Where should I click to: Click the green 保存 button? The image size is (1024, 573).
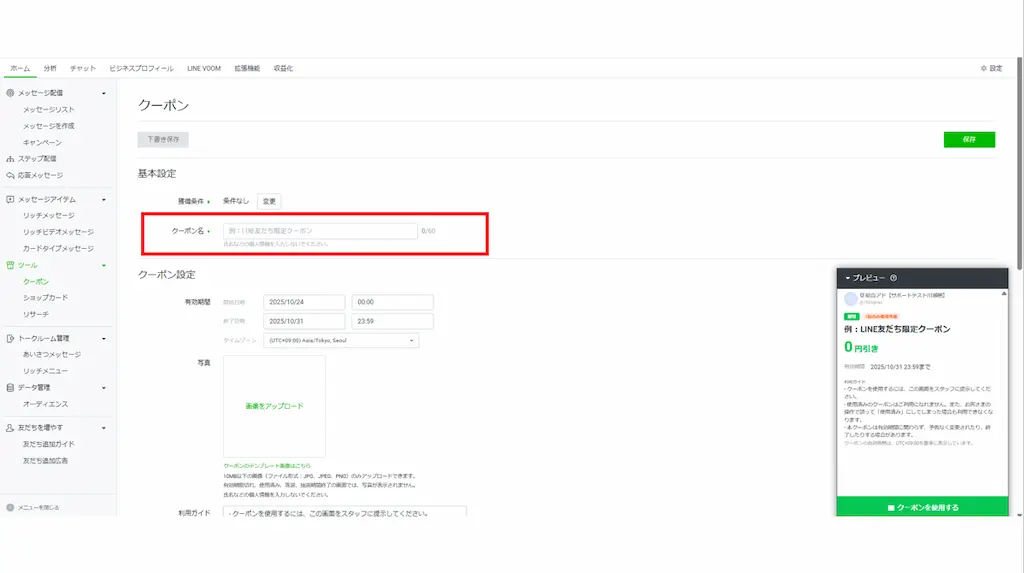(x=968, y=139)
